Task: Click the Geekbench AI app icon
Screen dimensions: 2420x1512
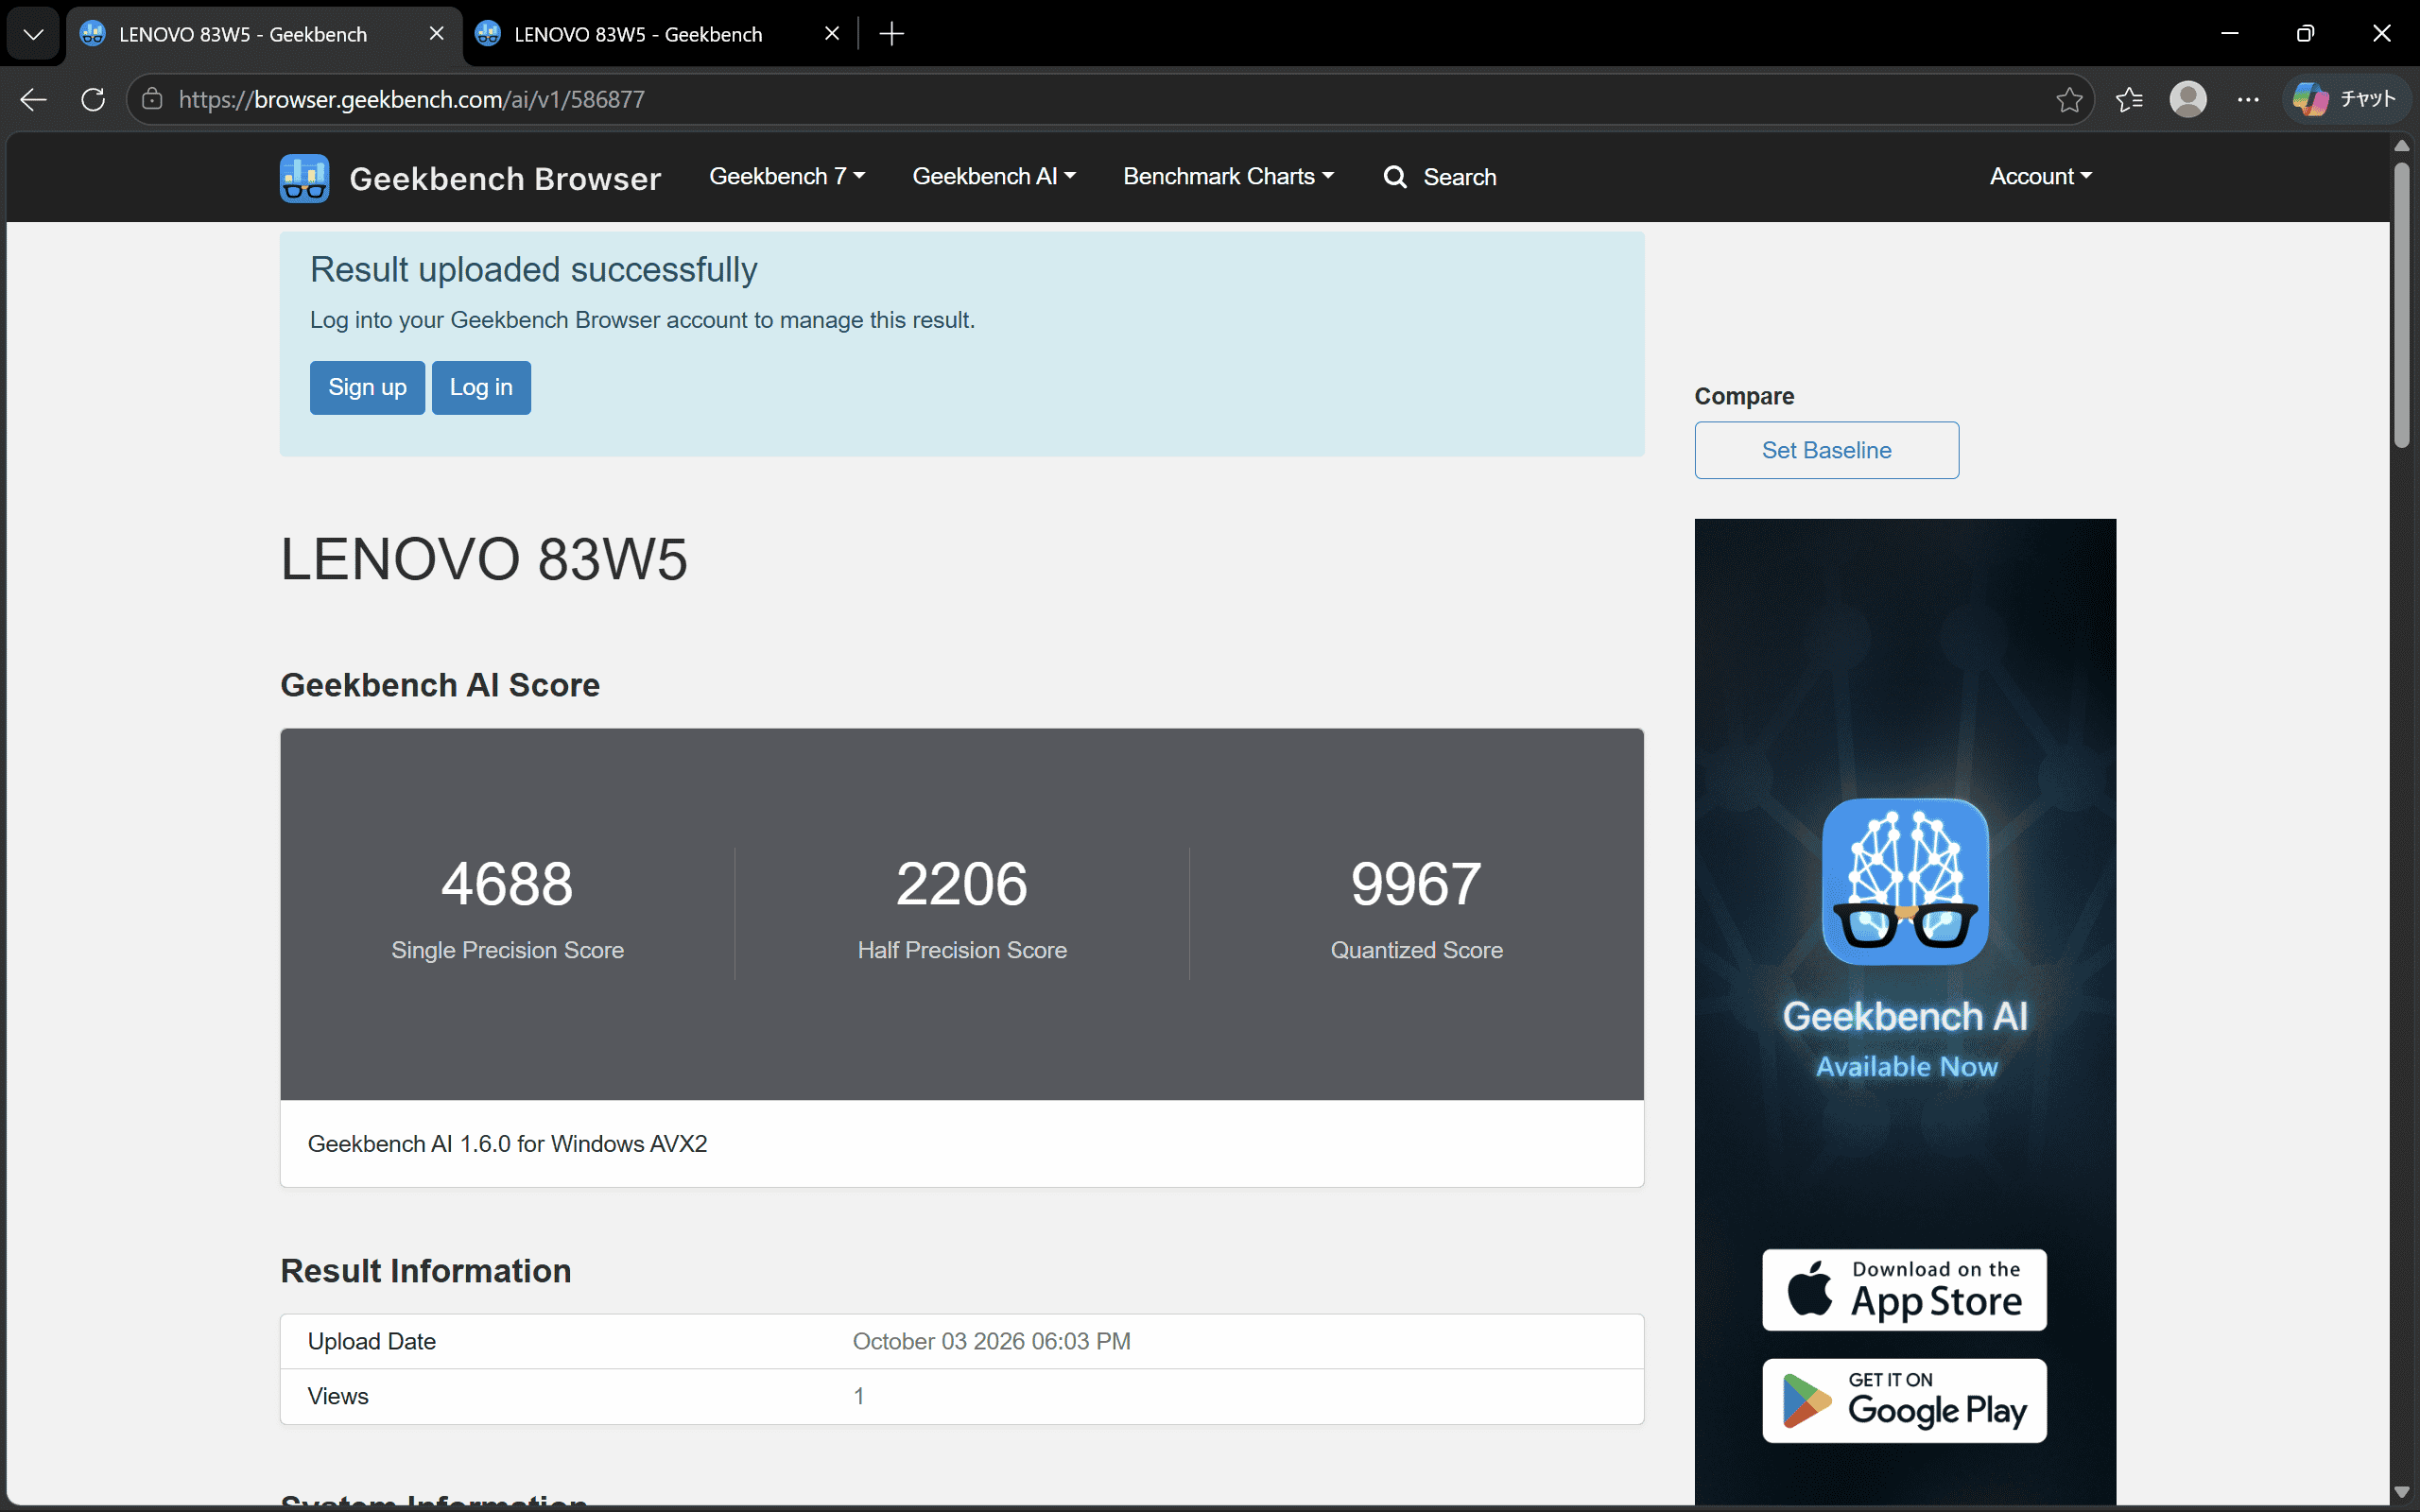Action: [1905, 881]
